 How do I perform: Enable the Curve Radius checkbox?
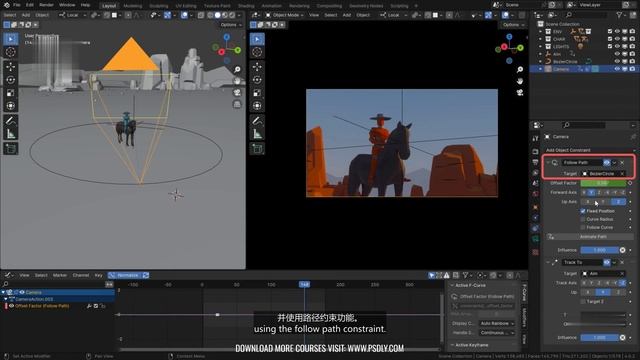coord(583,219)
